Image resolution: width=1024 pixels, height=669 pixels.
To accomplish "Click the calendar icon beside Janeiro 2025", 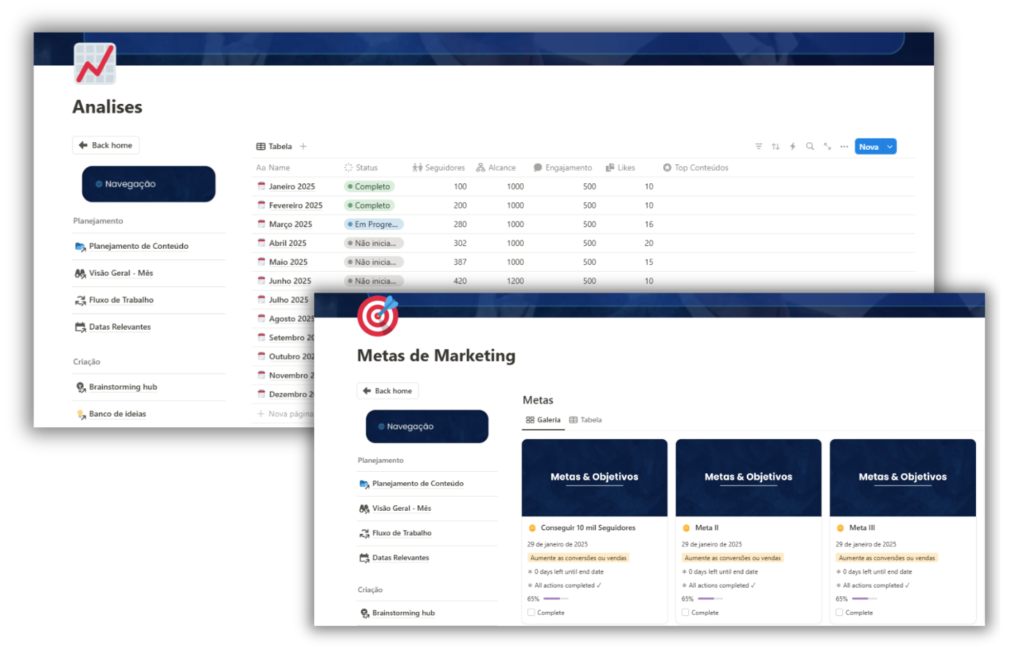I will (261, 186).
